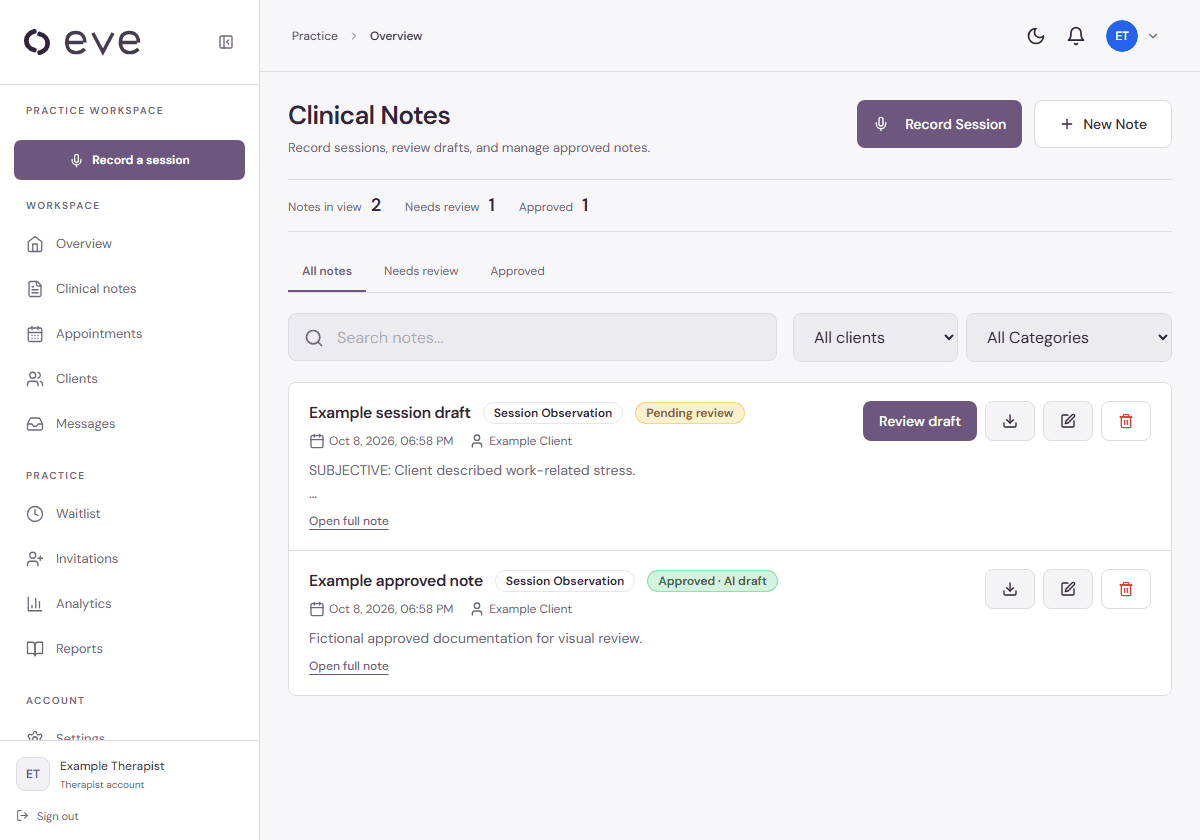The width and height of the screenshot is (1200, 840).
Task: Open Clients in sidebar
Action: 130,379
